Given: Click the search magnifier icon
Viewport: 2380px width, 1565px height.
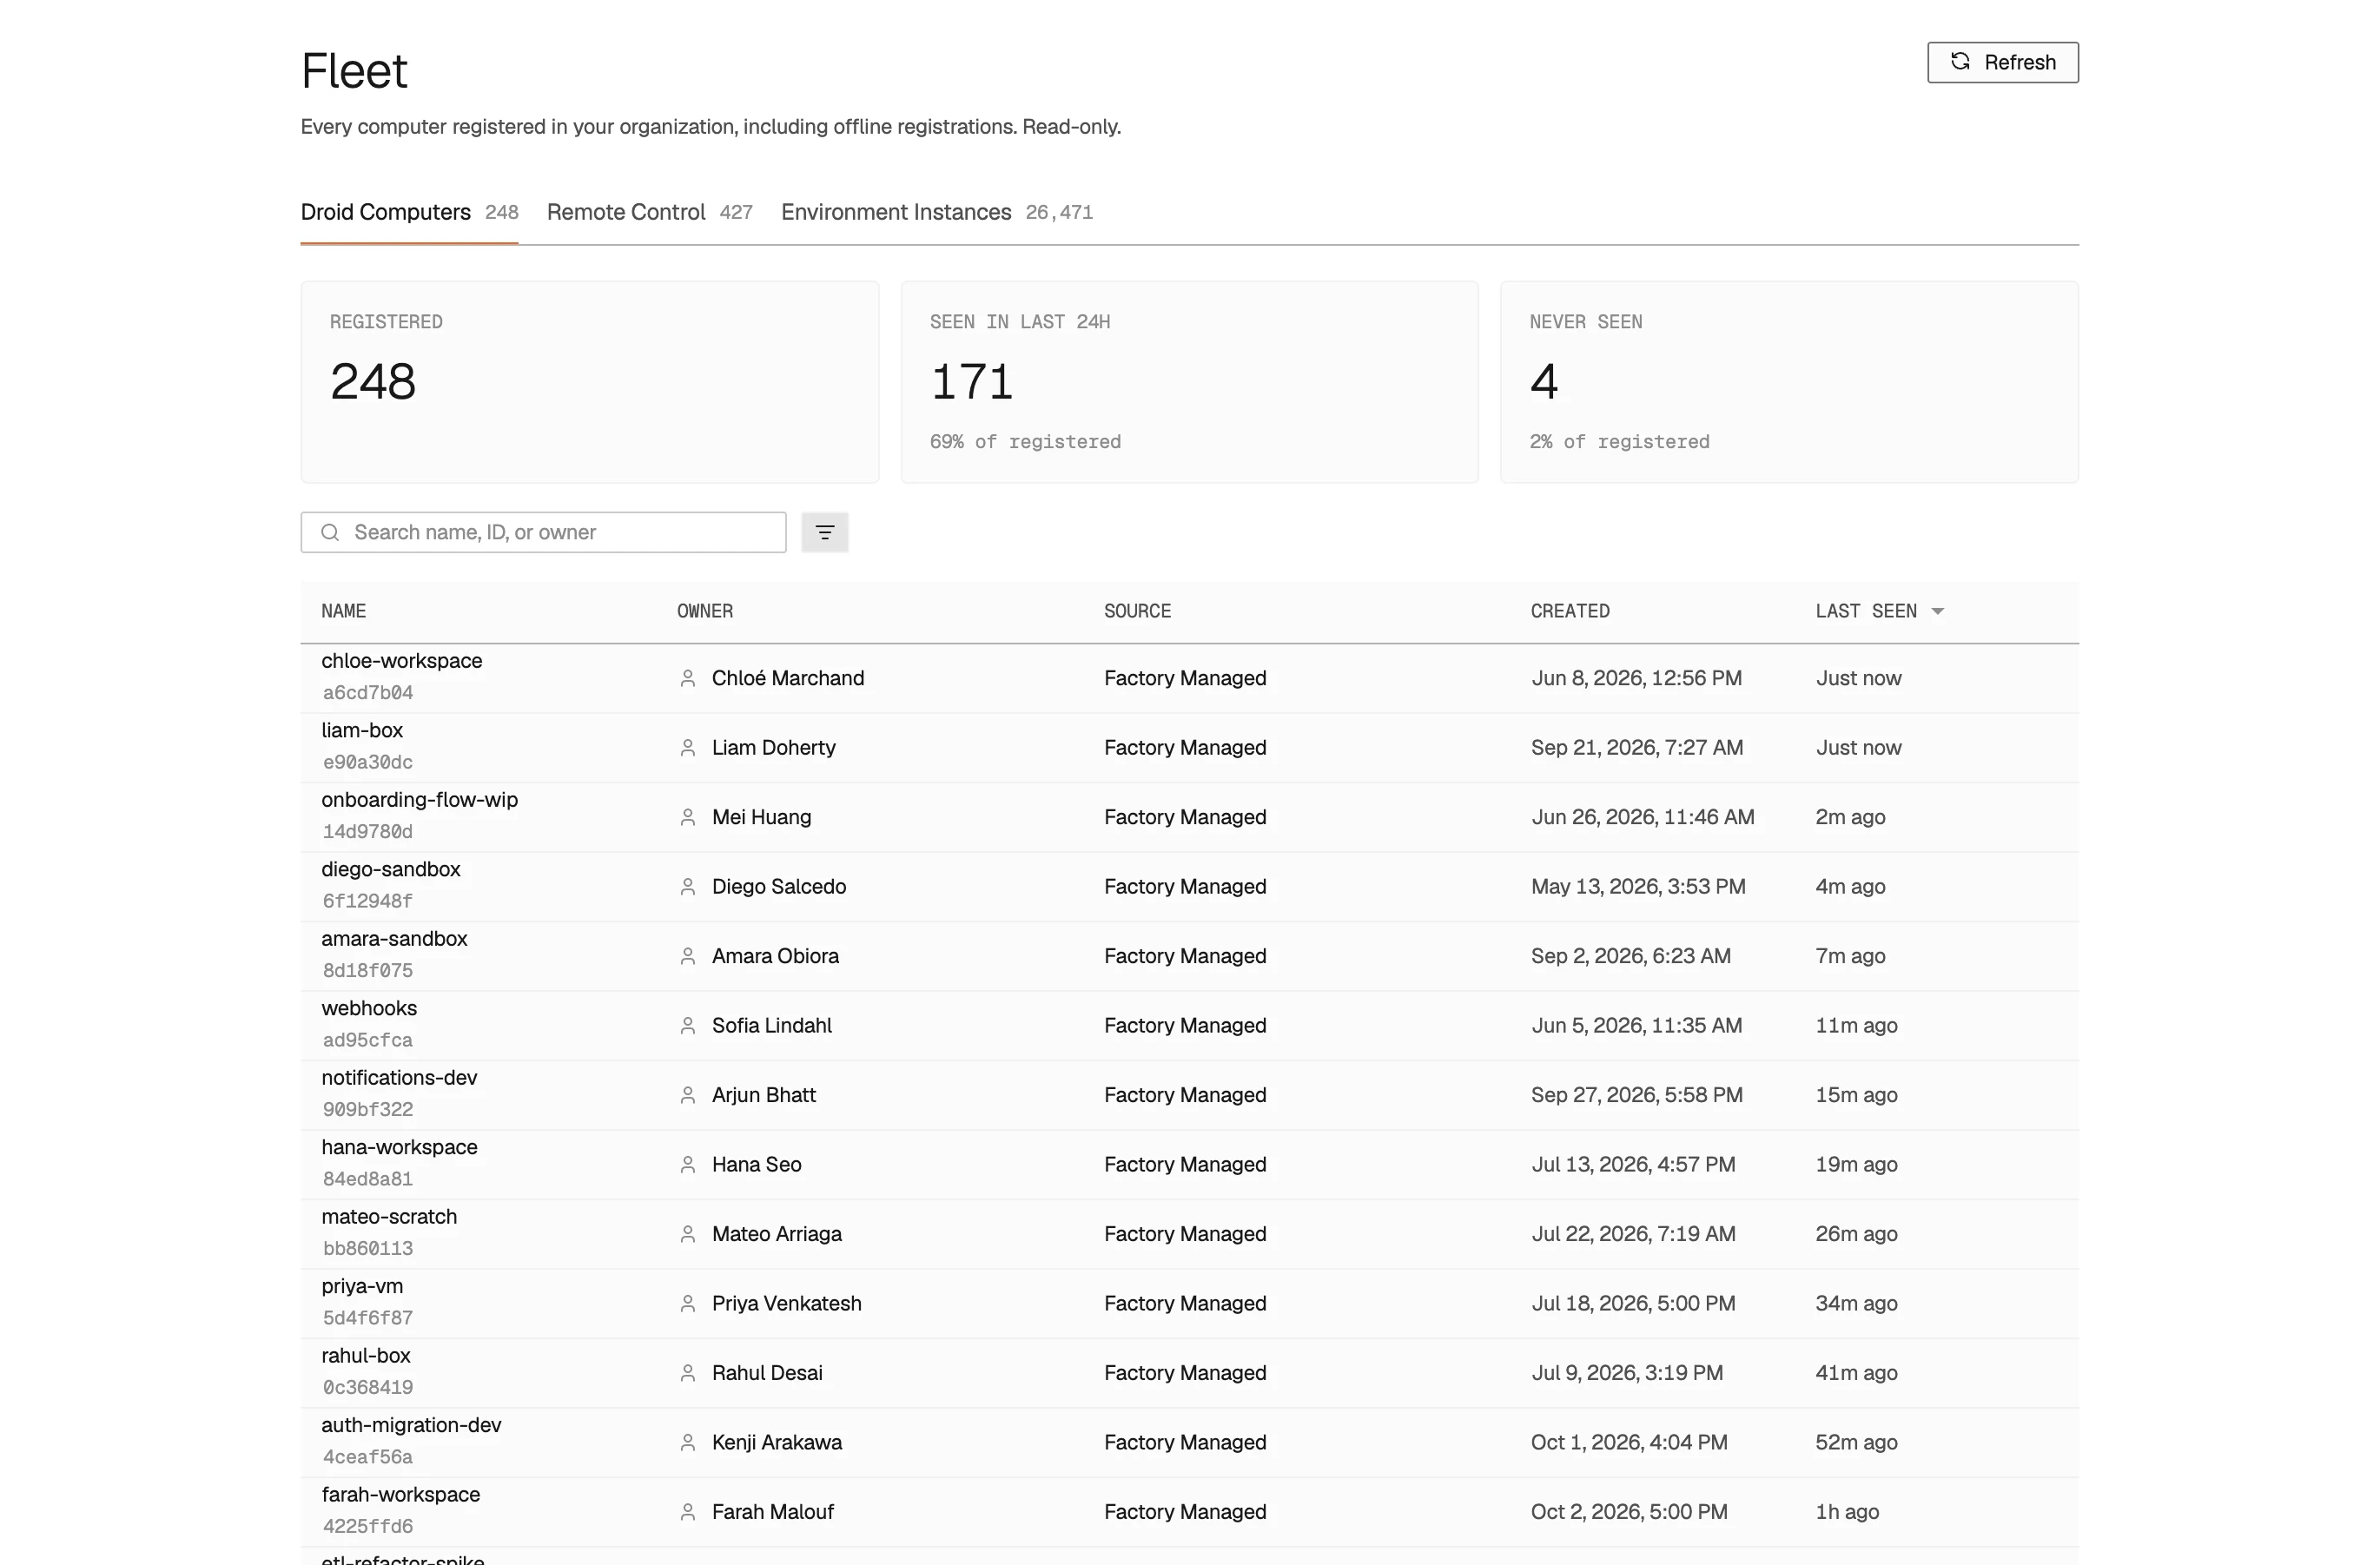Looking at the screenshot, I should point(330,532).
